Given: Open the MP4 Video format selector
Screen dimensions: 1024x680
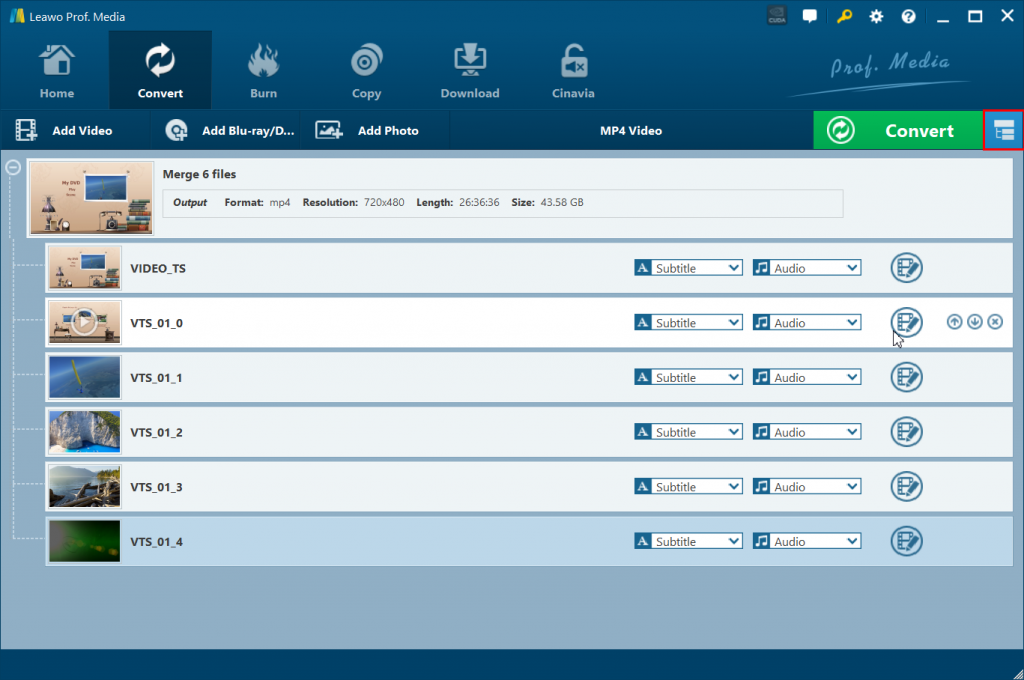Looking at the screenshot, I should (631, 131).
